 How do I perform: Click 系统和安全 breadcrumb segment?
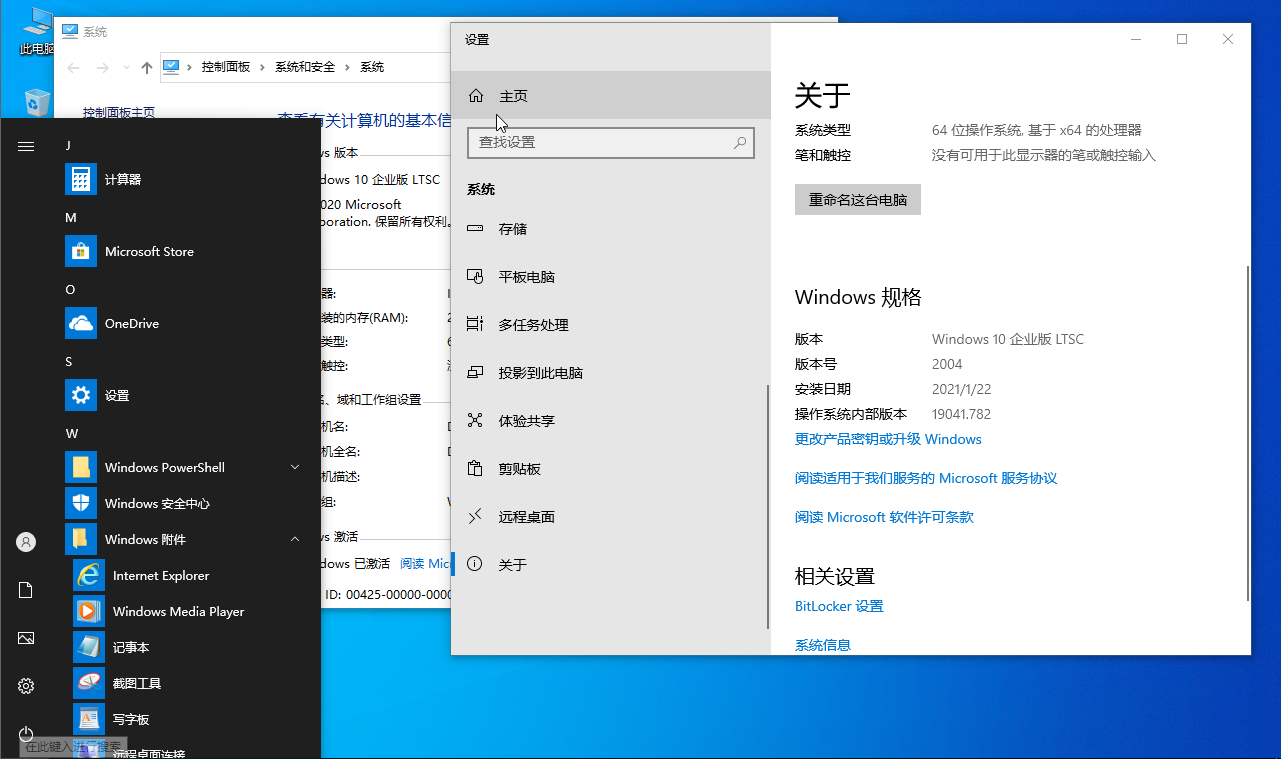(305, 67)
